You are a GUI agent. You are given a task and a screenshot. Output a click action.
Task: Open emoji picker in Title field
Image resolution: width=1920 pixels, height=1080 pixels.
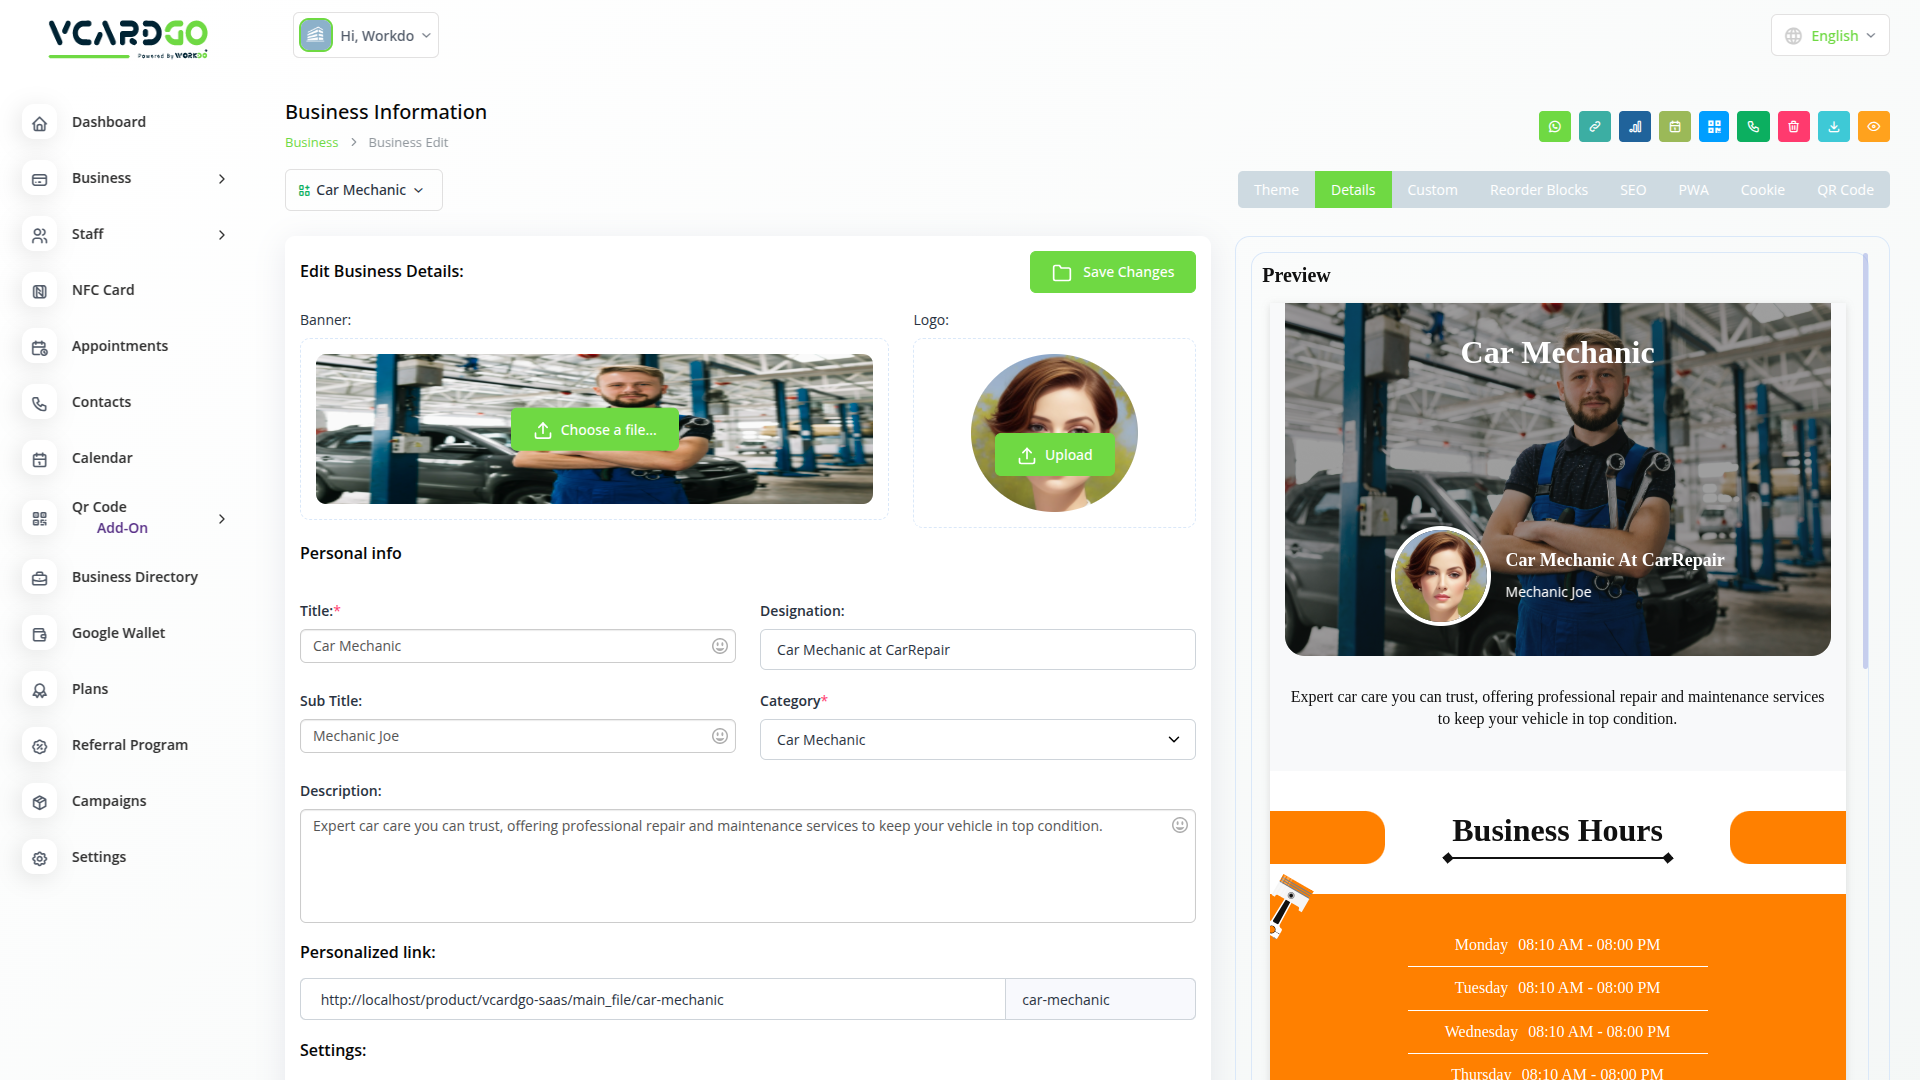(720, 646)
